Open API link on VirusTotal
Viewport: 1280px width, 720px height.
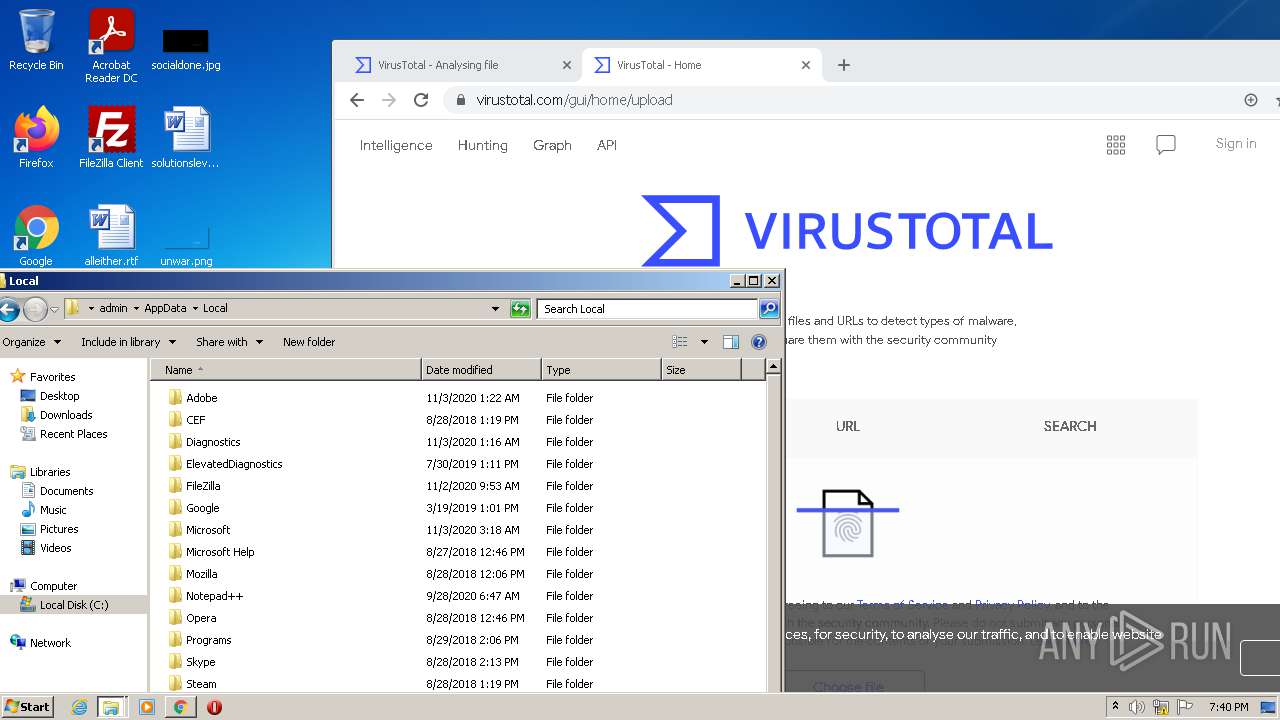pos(607,145)
